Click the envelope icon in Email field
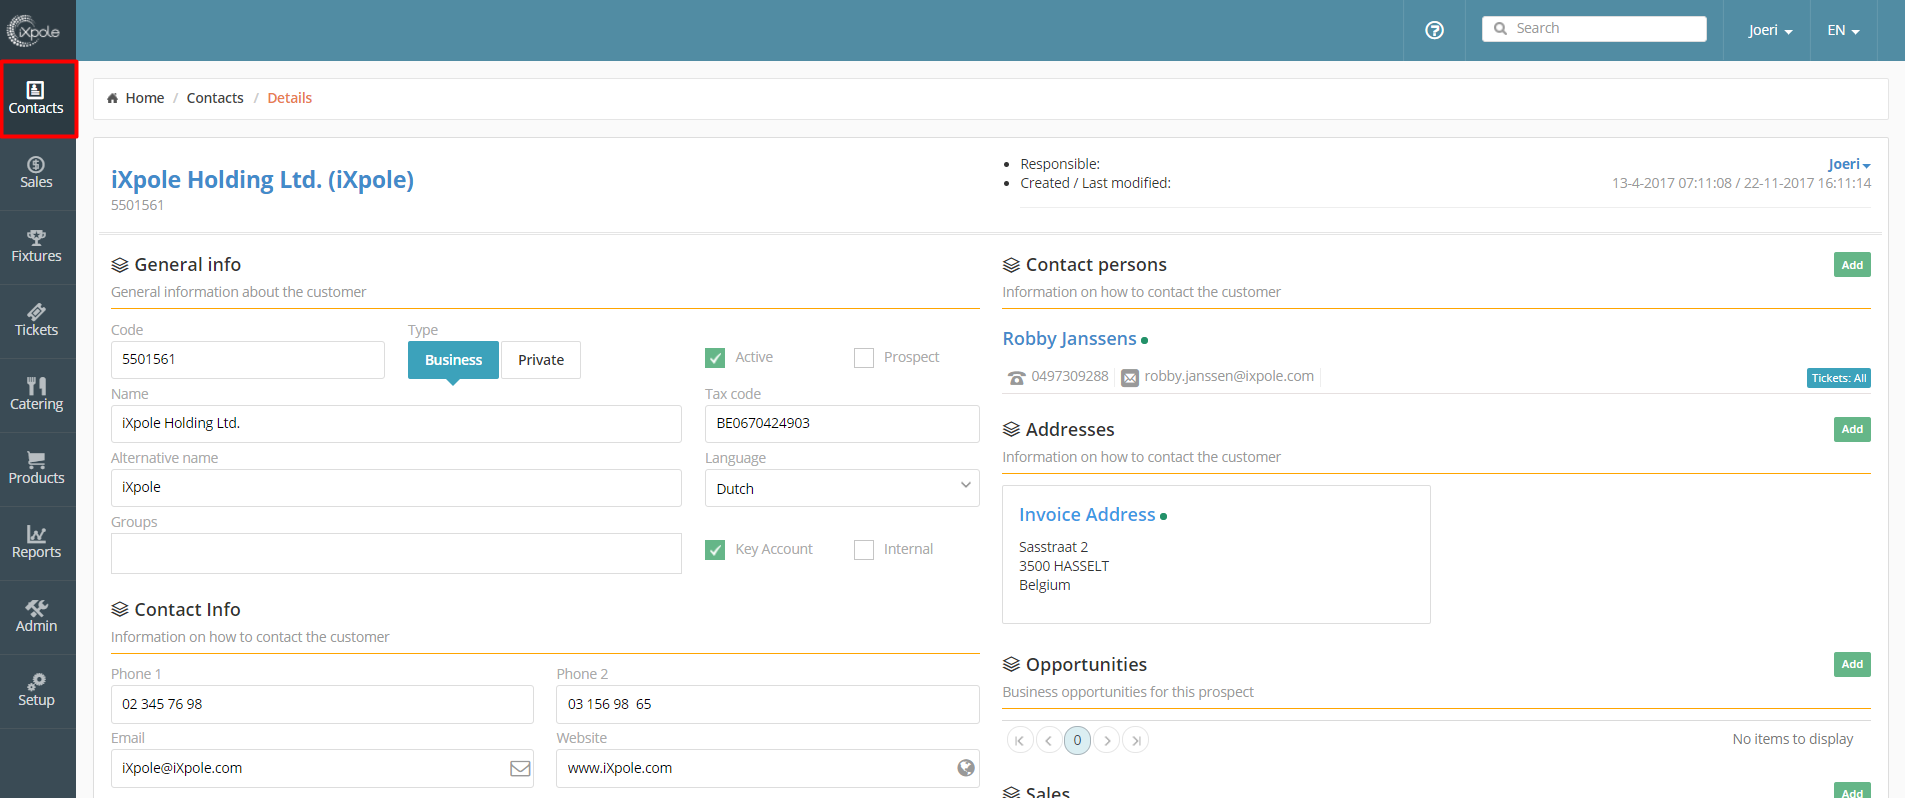 [x=520, y=768]
